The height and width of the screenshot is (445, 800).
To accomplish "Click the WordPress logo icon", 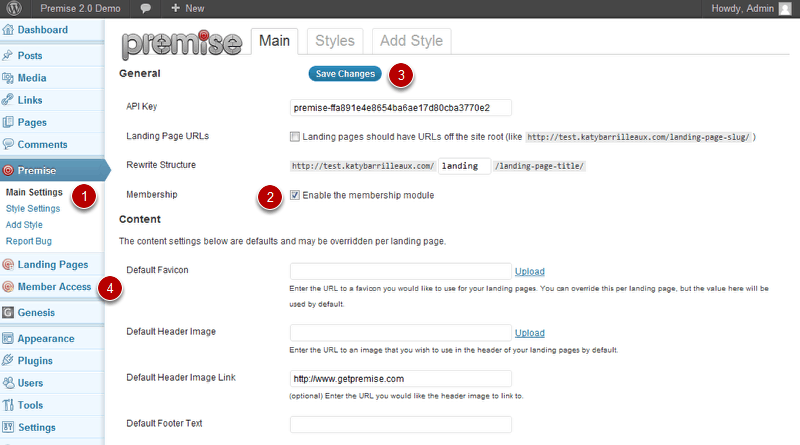I will (14, 8).
